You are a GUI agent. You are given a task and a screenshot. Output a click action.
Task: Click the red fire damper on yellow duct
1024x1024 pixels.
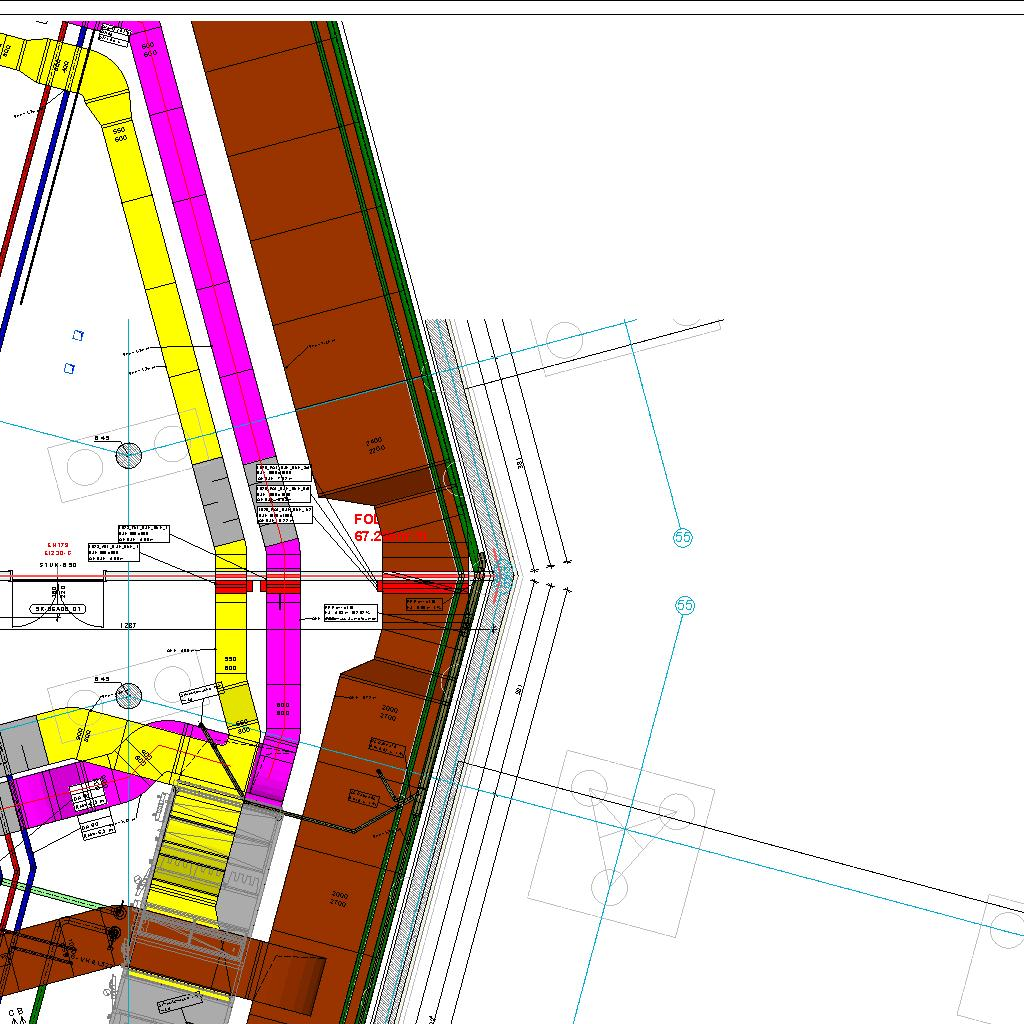click(x=231, y=585)
